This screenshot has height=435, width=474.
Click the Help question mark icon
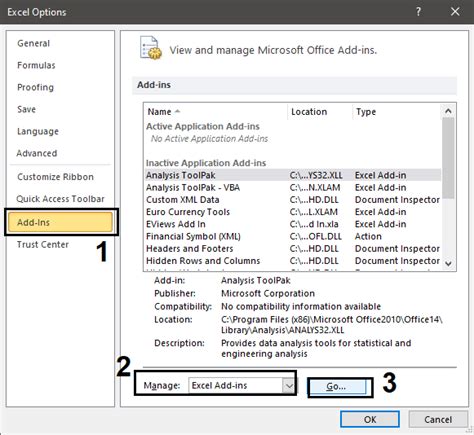[x=418, y=12]
